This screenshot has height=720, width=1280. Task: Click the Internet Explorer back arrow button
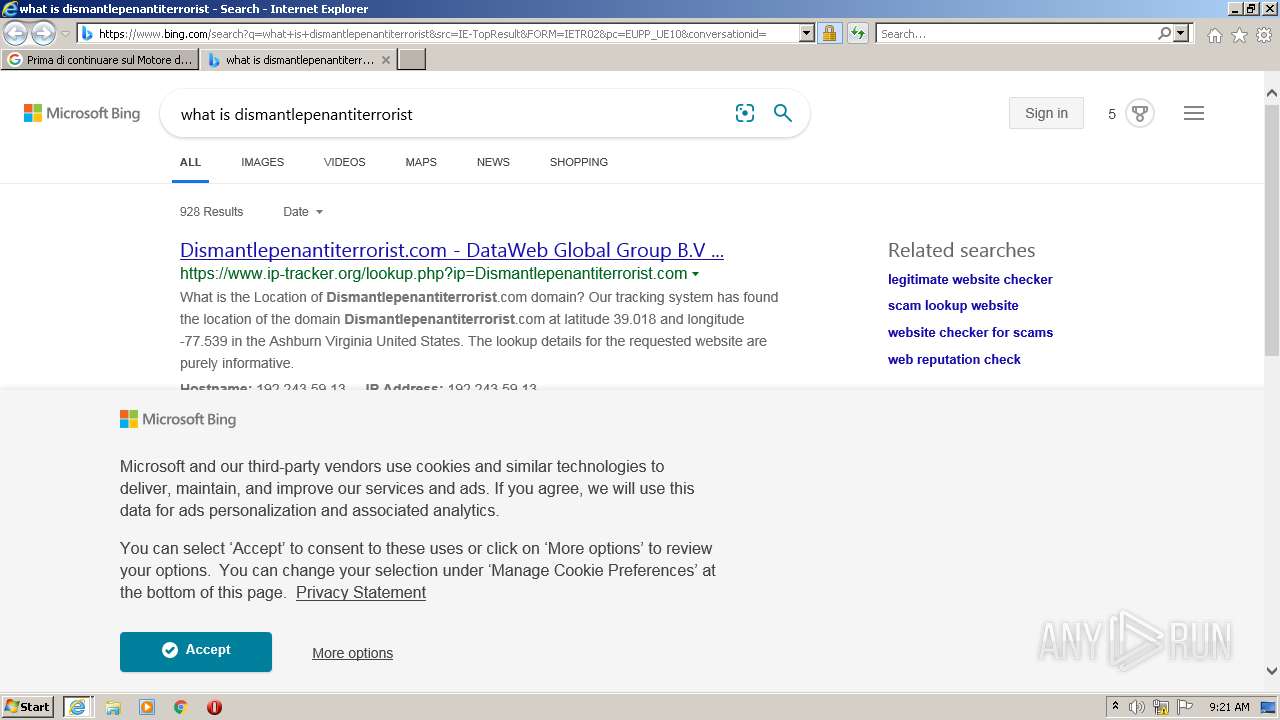click(15, 33)
